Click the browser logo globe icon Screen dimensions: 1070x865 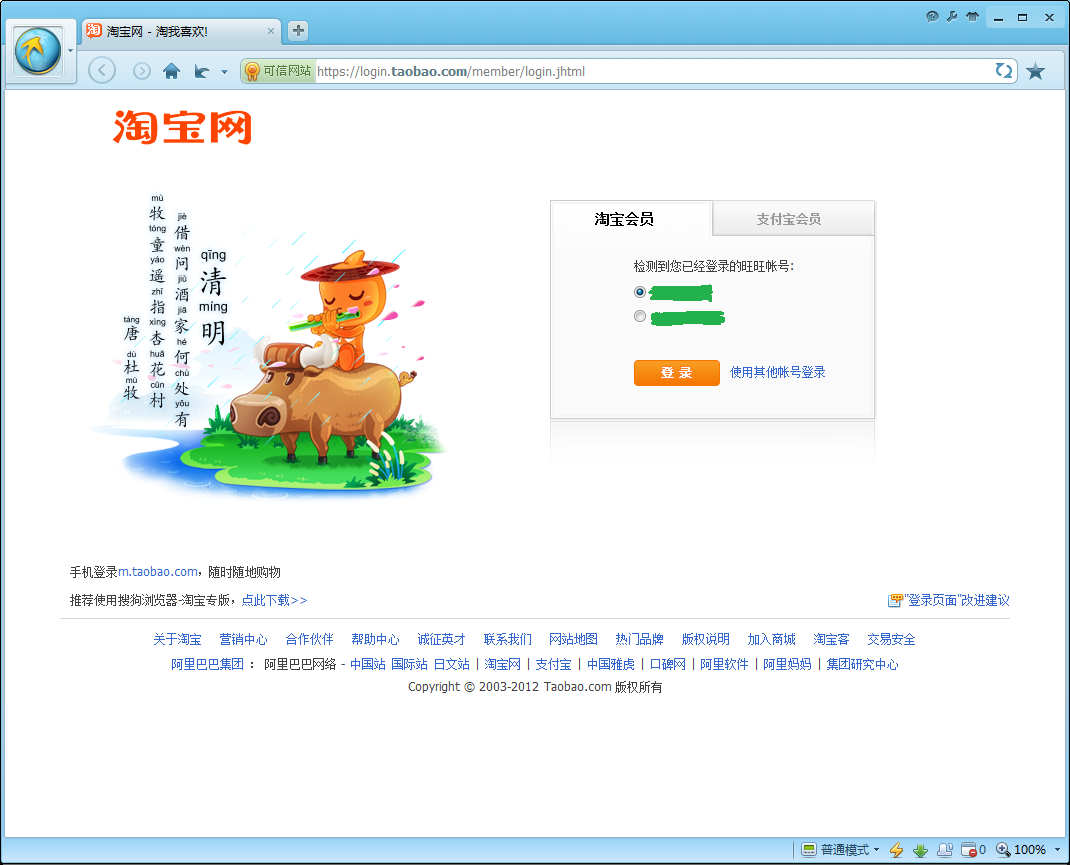tap(38, 51)
